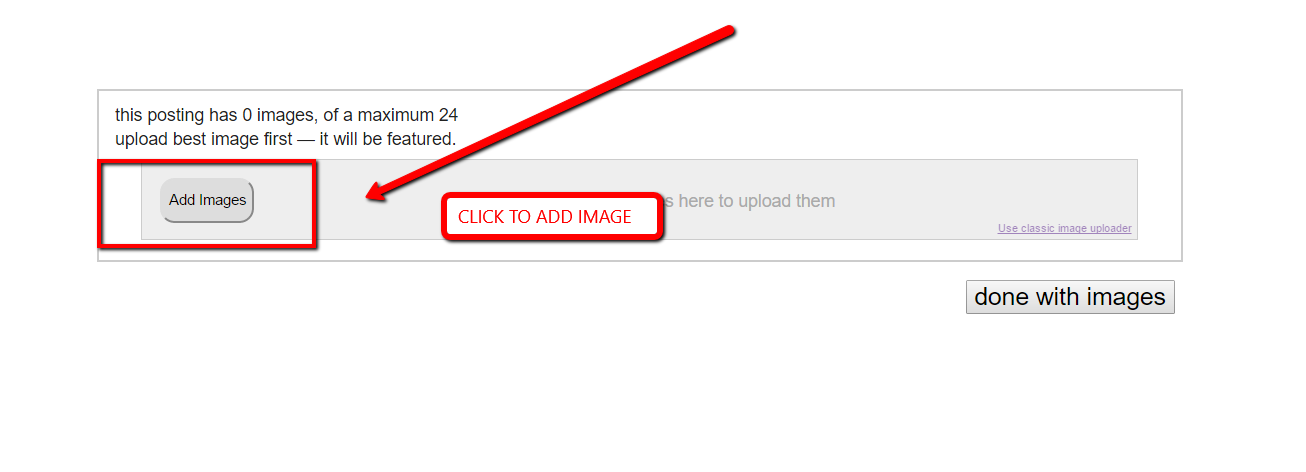Screen dimensions: 1306x472
Task: Click the word 'IMAGE' in the red callout
Action: pyautogui.click(x=605, y=217)
